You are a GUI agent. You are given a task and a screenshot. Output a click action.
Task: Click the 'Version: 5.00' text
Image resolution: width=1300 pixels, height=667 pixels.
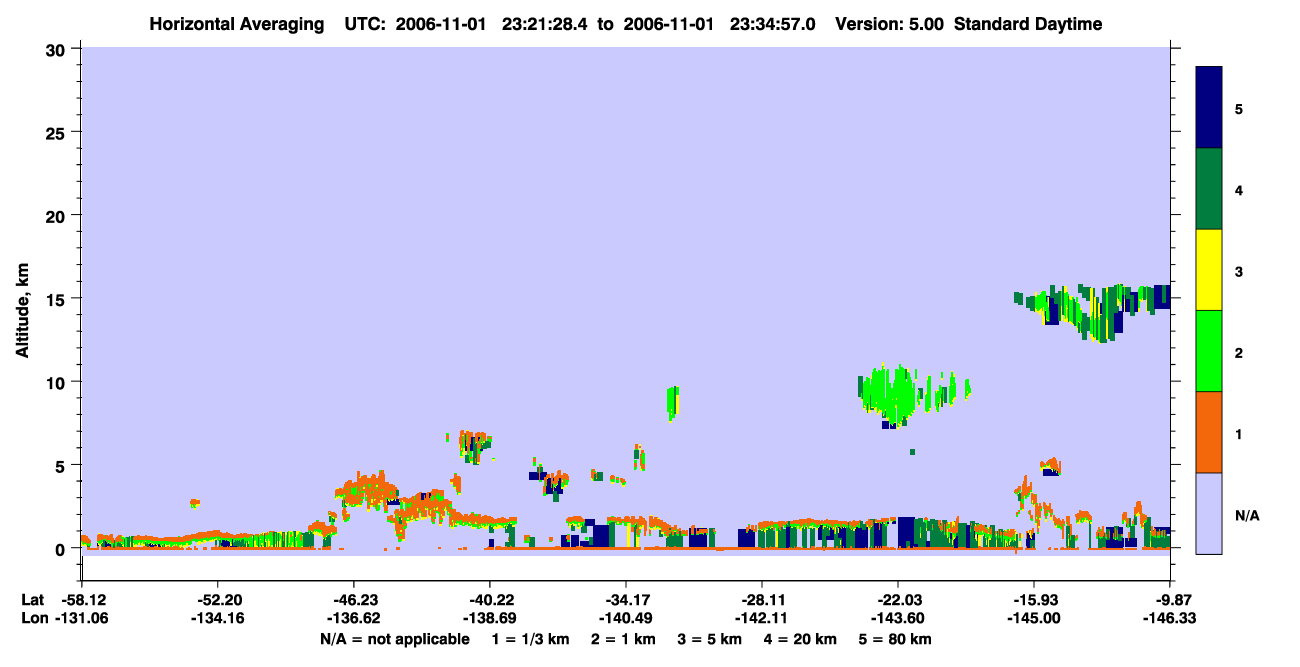[890, 24]
